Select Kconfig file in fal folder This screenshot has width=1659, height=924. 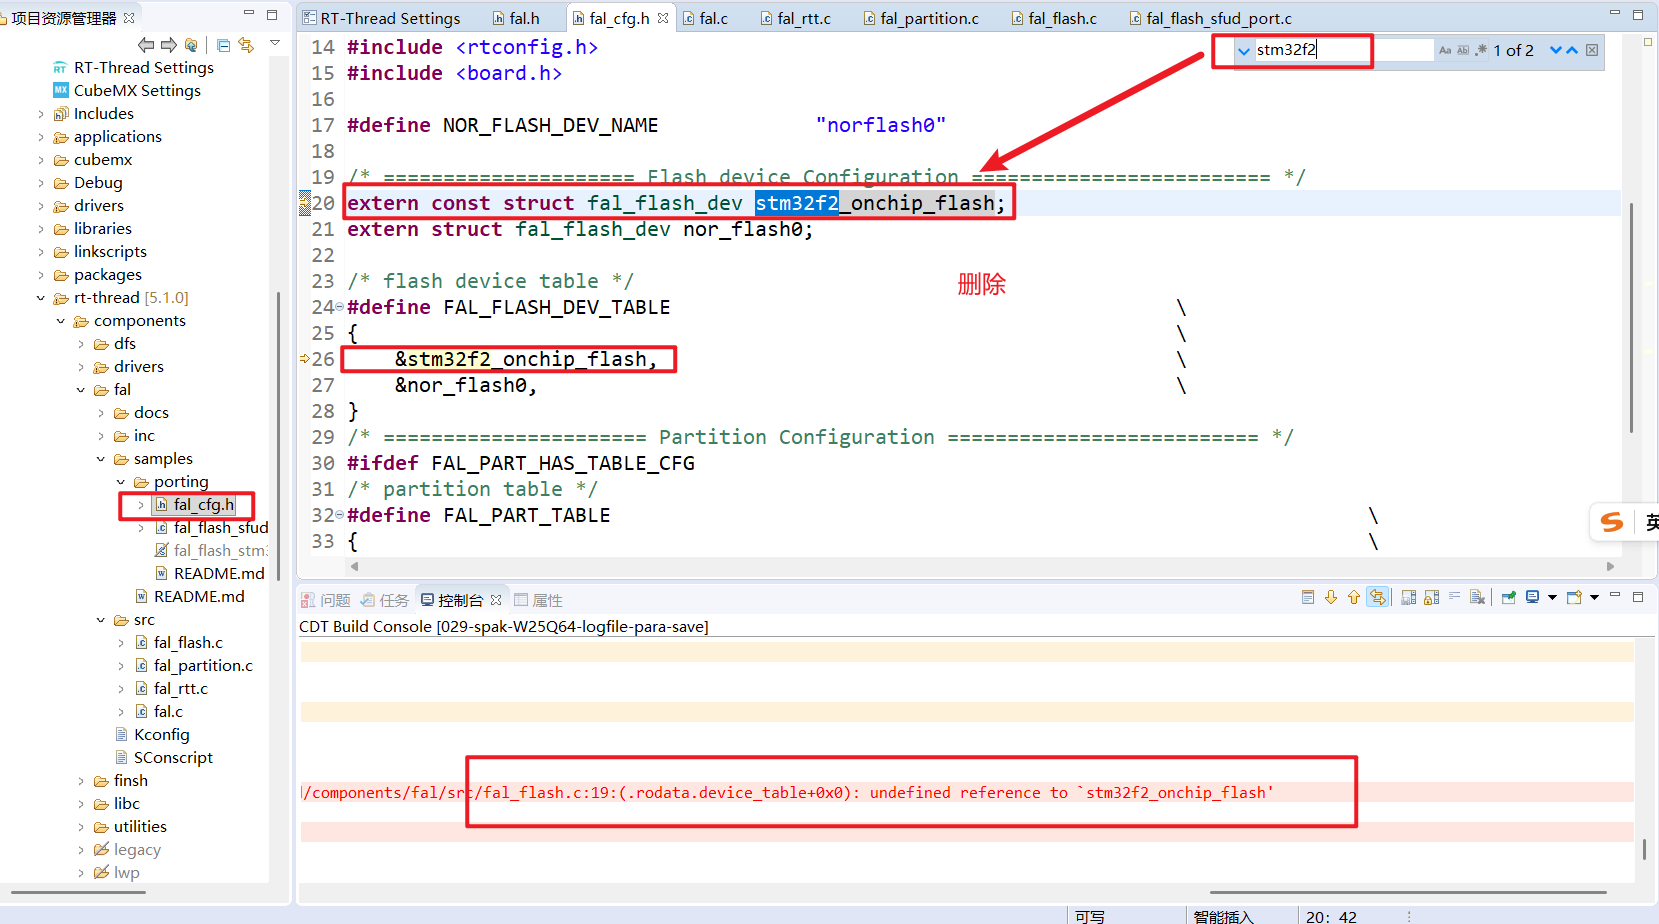161,734
